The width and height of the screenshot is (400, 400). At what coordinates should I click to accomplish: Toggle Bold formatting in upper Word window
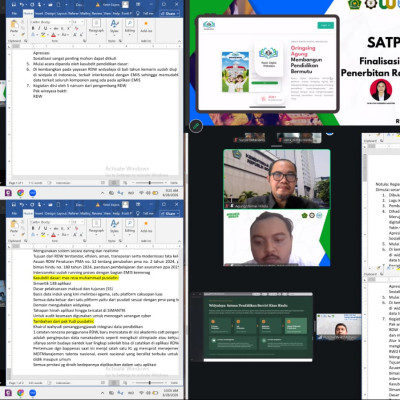click(33, 28)
